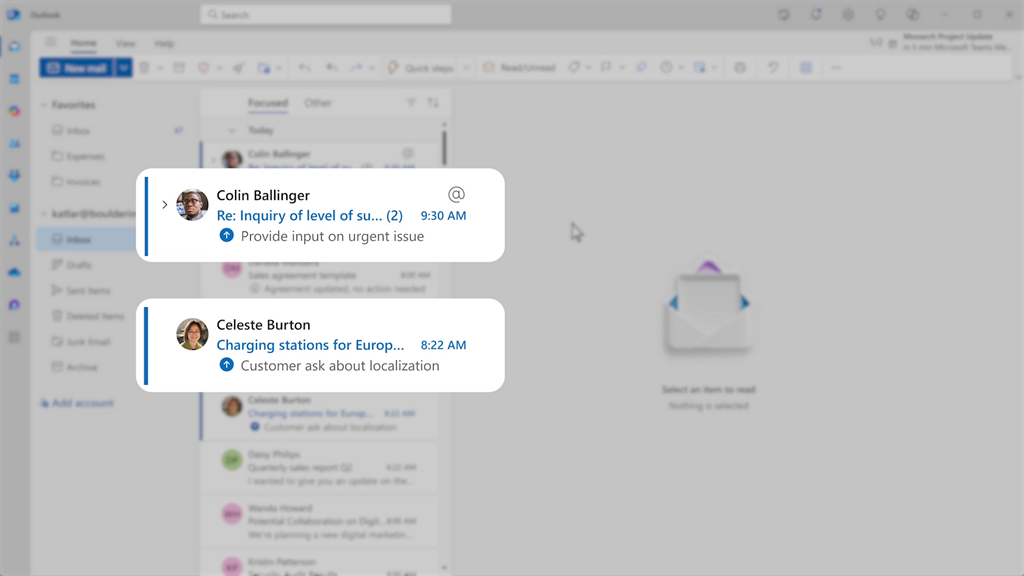Image resolution: width=1024 pixels, height=576 pixels.
Task: Click Celeste Burton's photo on enlarged card
Action: 192,334
